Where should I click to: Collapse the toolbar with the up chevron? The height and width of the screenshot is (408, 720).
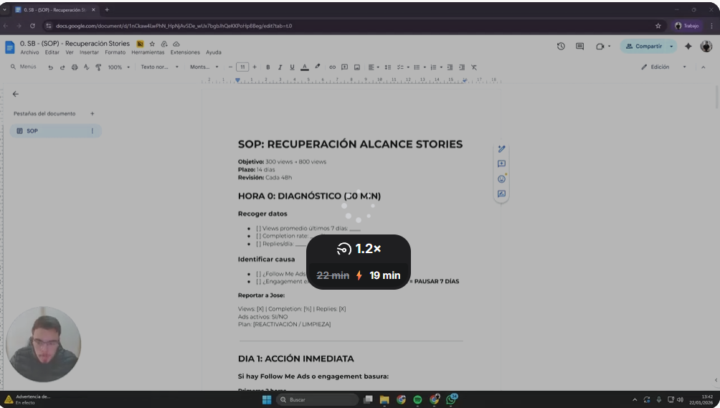pos(703,67)
